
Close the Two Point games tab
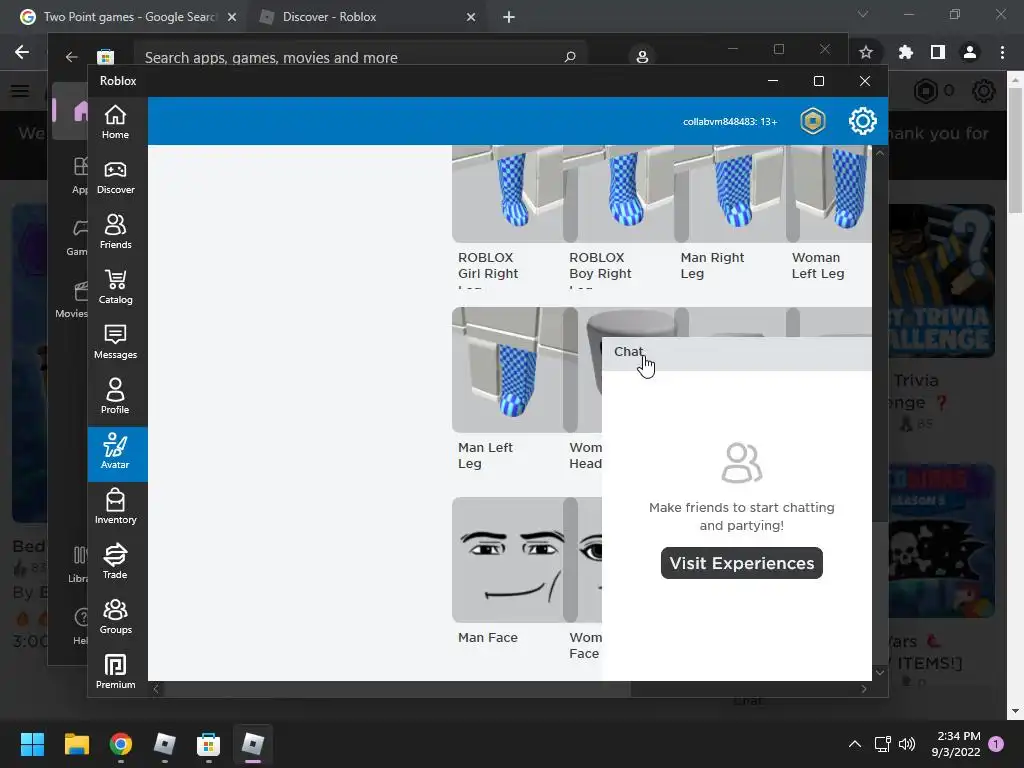(x=232, y=17)
